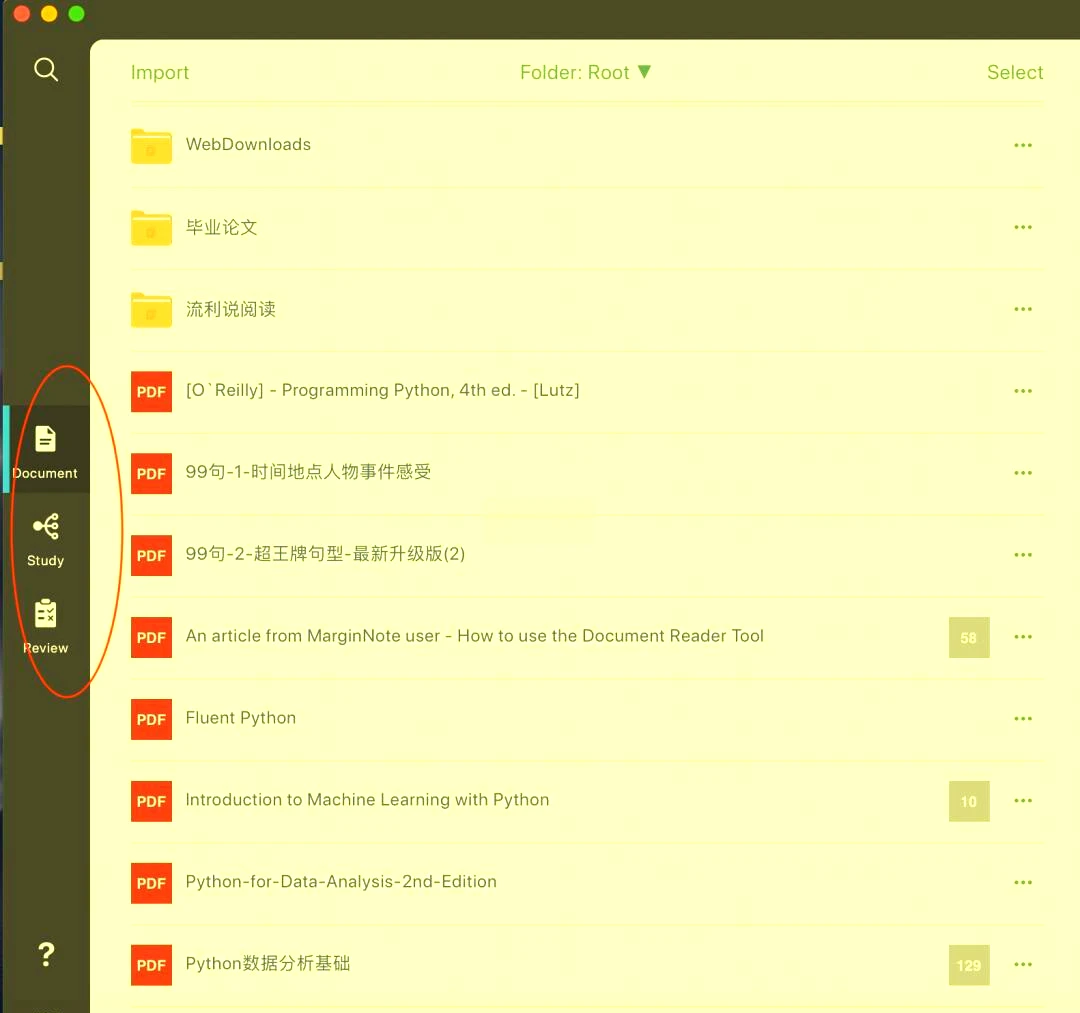Open more options for Fluent Python
1080x1013 pixels.
[1022, 719]
